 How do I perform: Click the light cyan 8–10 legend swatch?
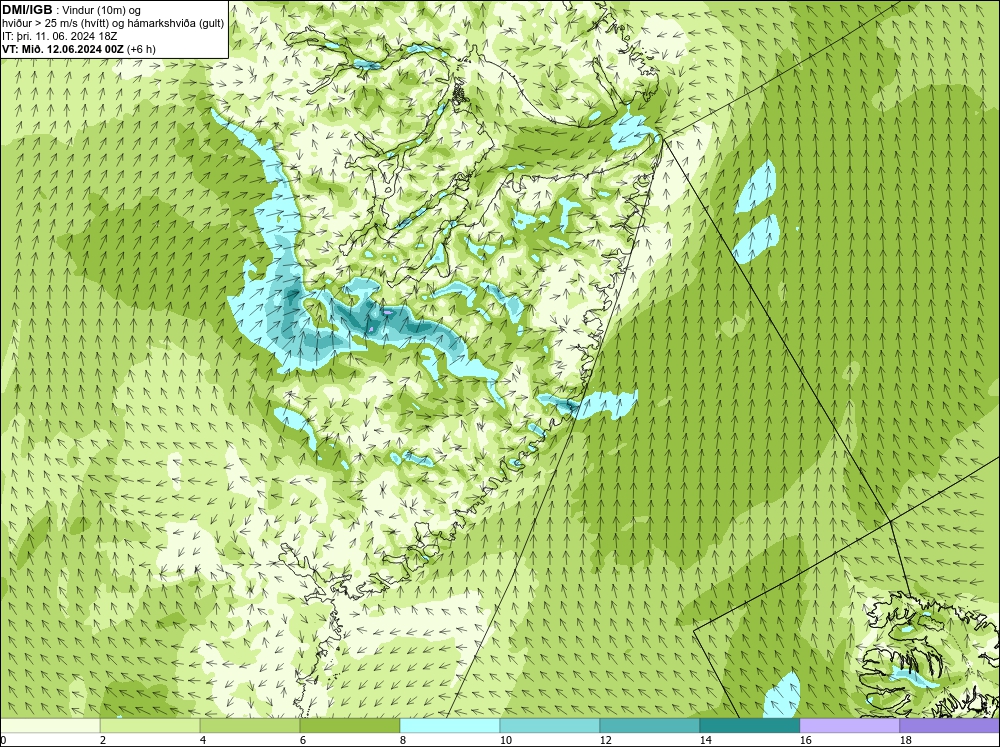(450, 726)
